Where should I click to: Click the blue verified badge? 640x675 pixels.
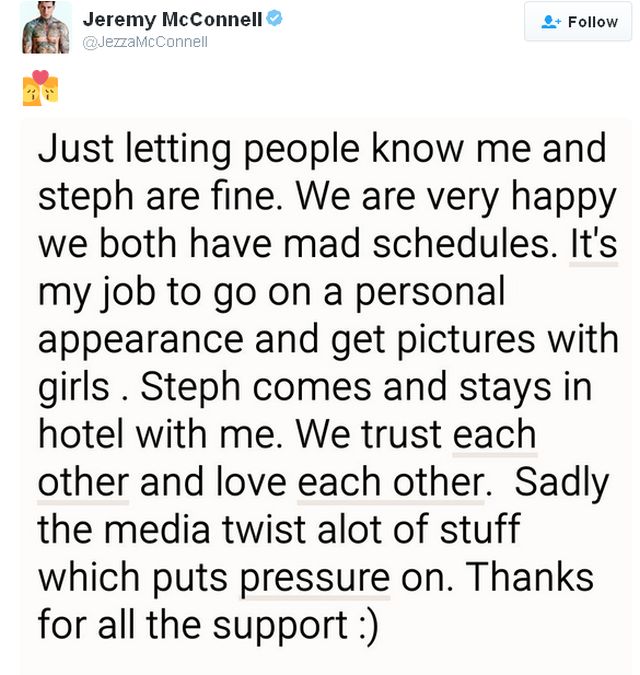(272, 20)
